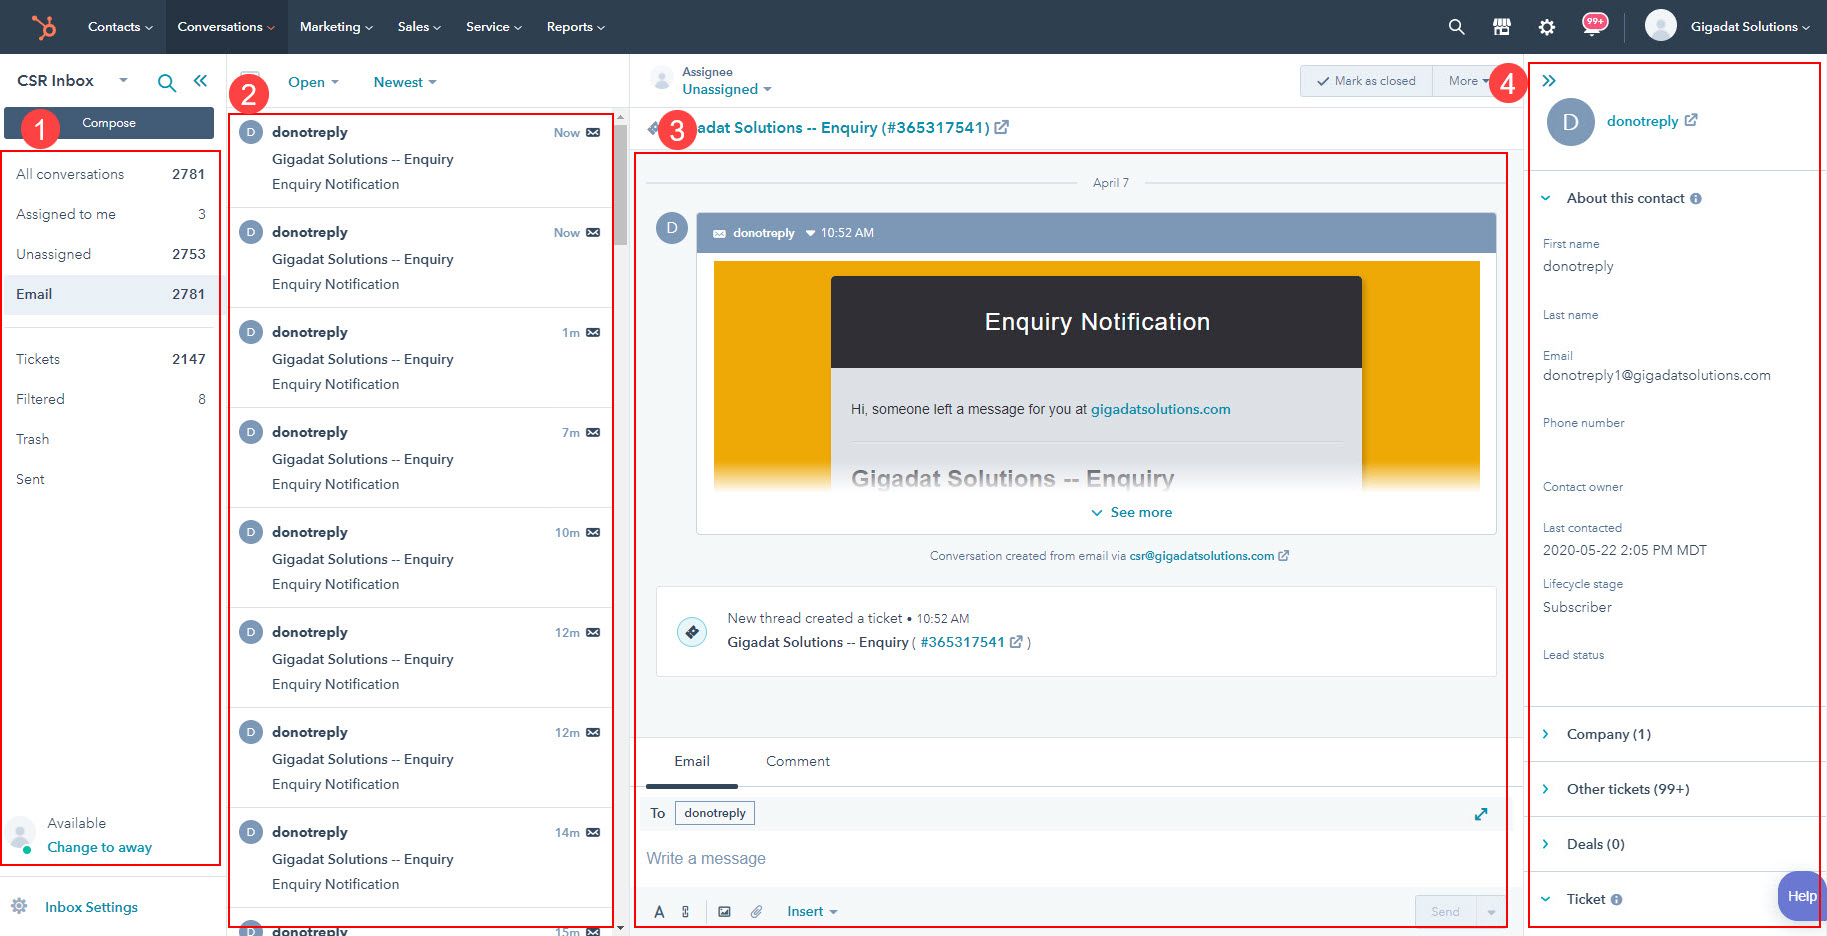The height and width of the screenshot is (936, 1827).
Task: Show Unassigned conversations view
Action: click(x=110, y=254)
